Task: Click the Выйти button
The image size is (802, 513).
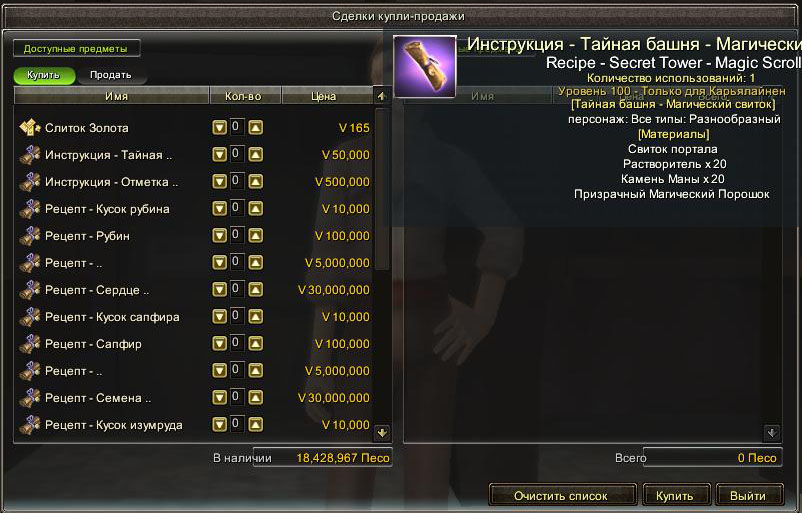Action: click(x=748, y=496)
